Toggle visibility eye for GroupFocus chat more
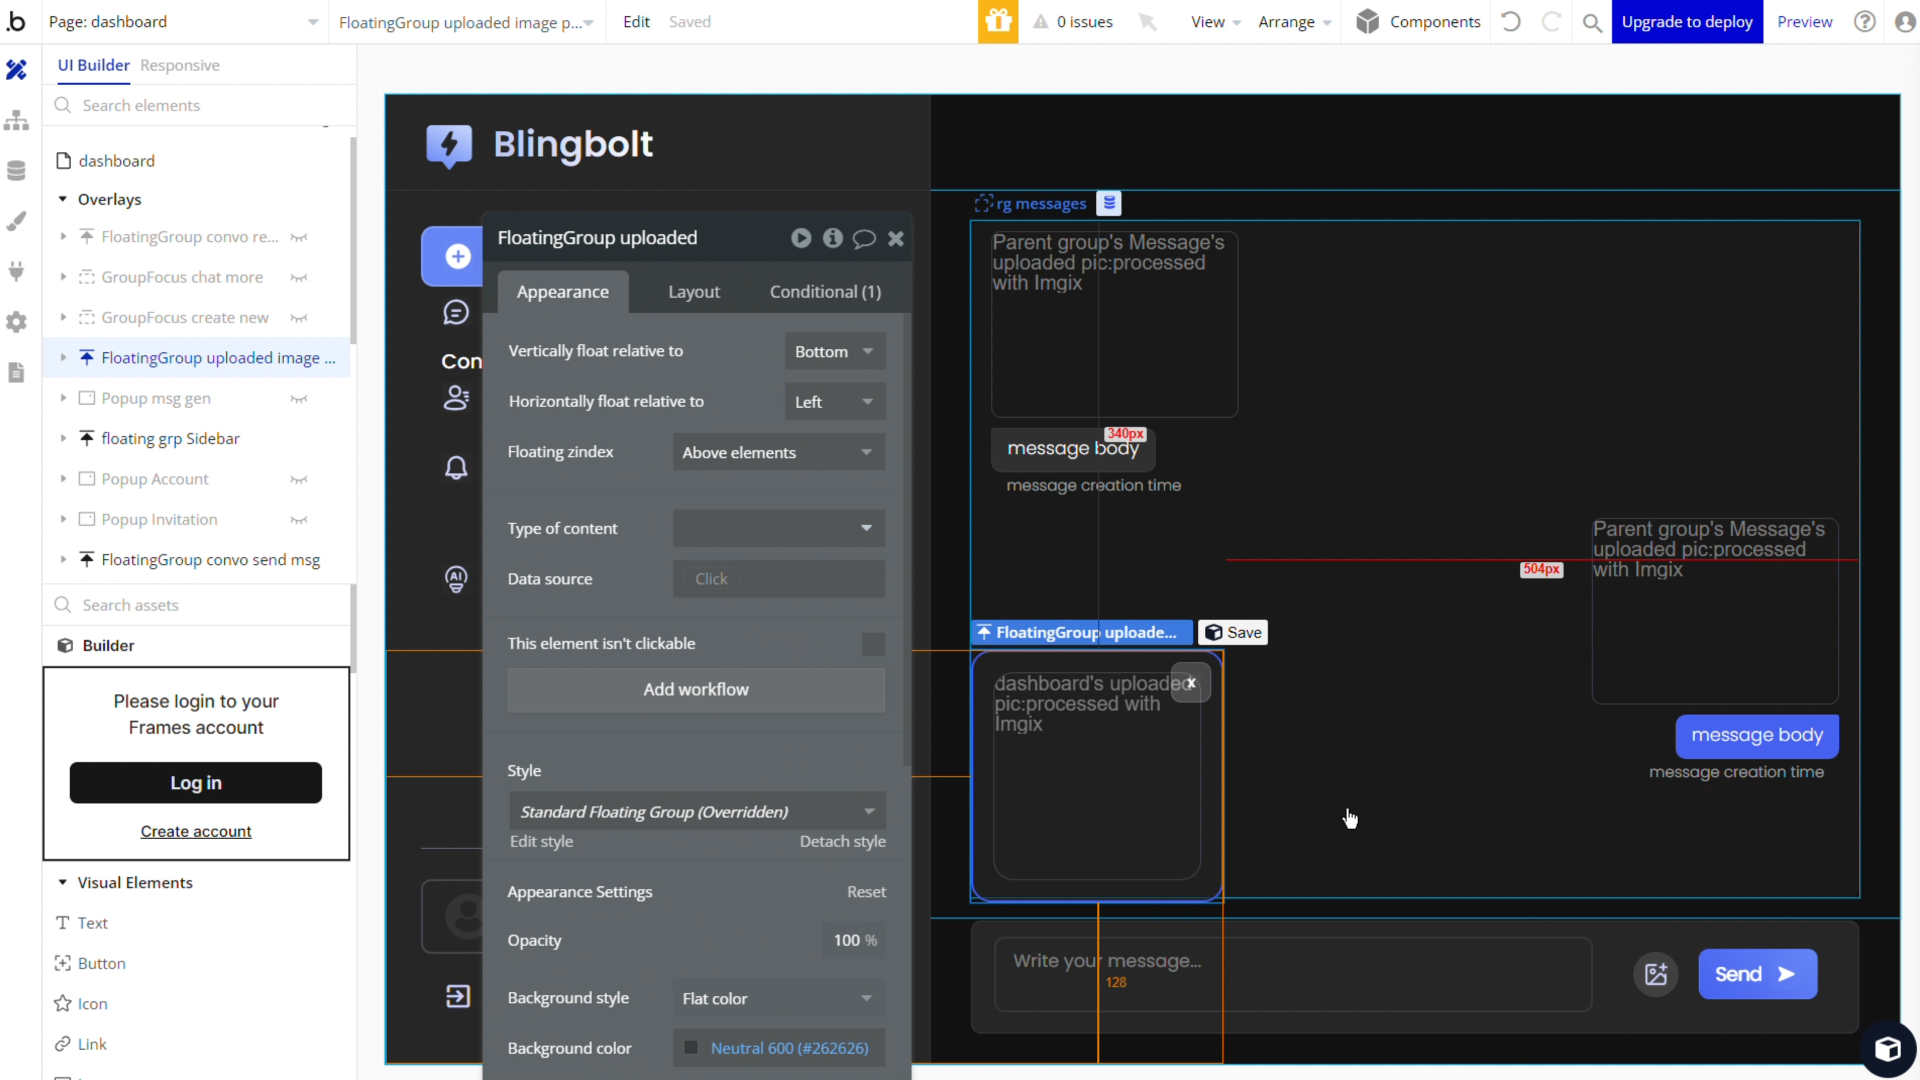 click(298, 278)
